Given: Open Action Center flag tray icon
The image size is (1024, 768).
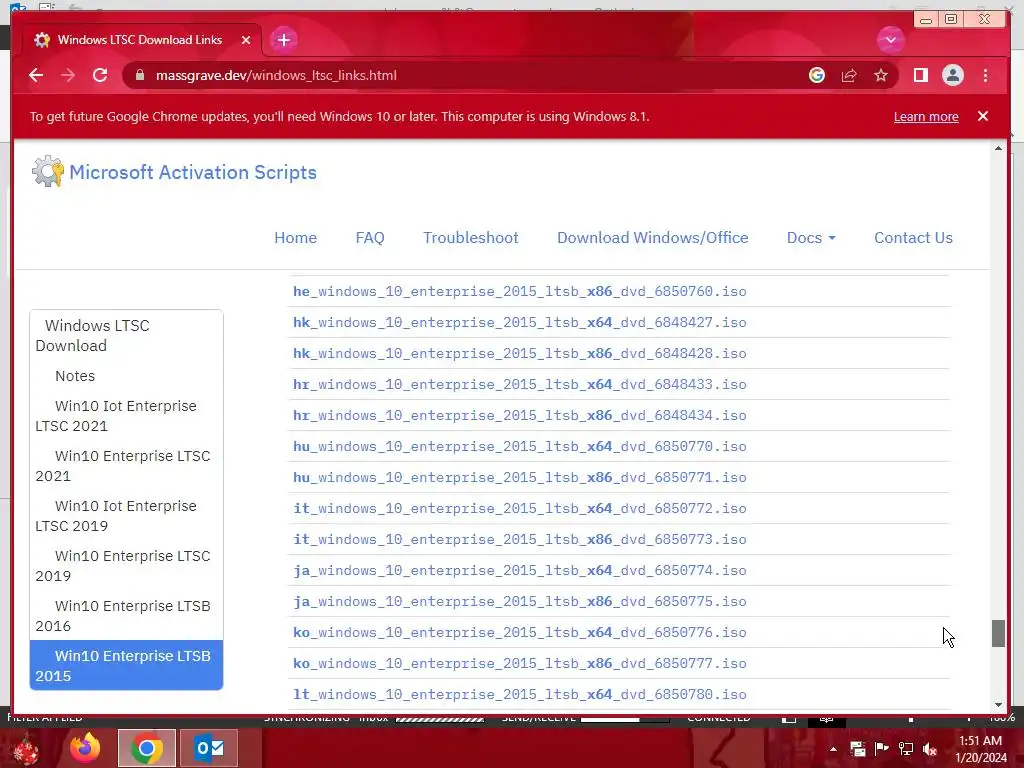Looking at the screenshot, I should coord(882,749).
